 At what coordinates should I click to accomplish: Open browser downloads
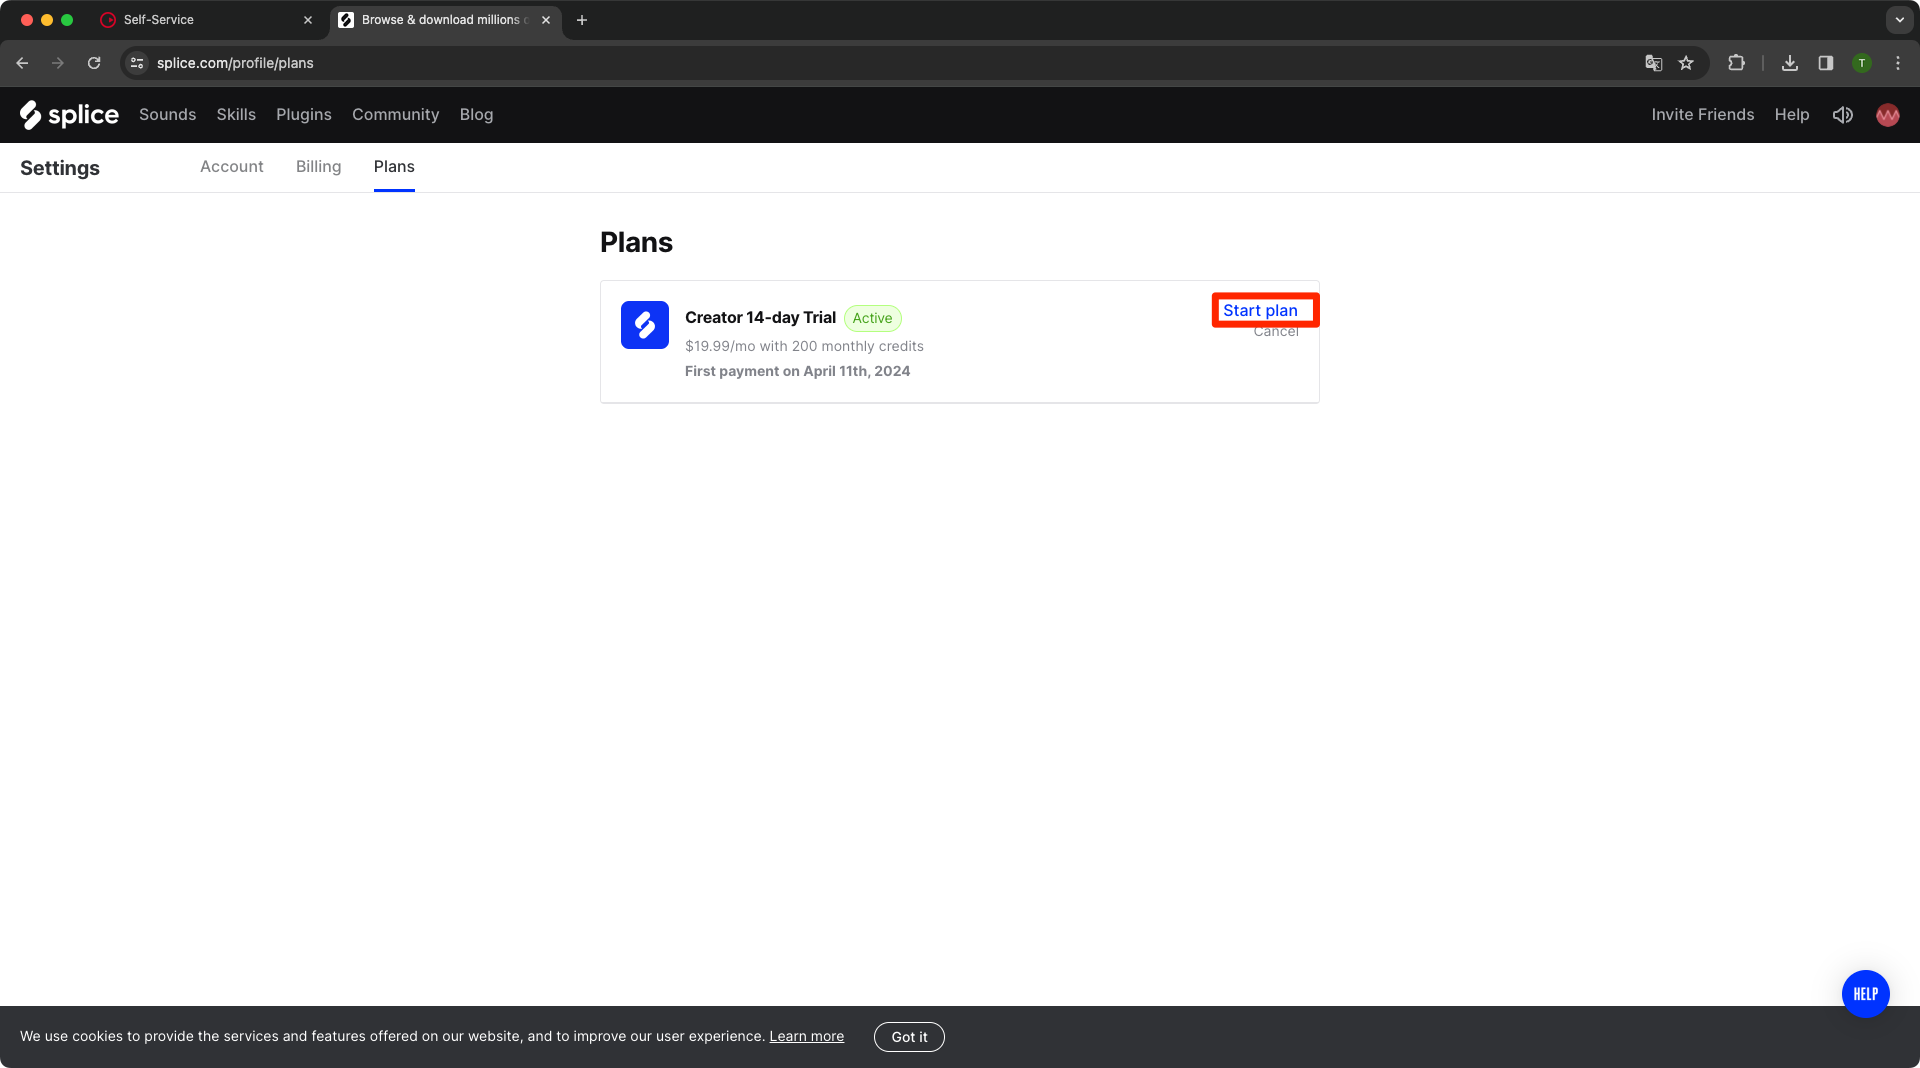click(1789, 63)
